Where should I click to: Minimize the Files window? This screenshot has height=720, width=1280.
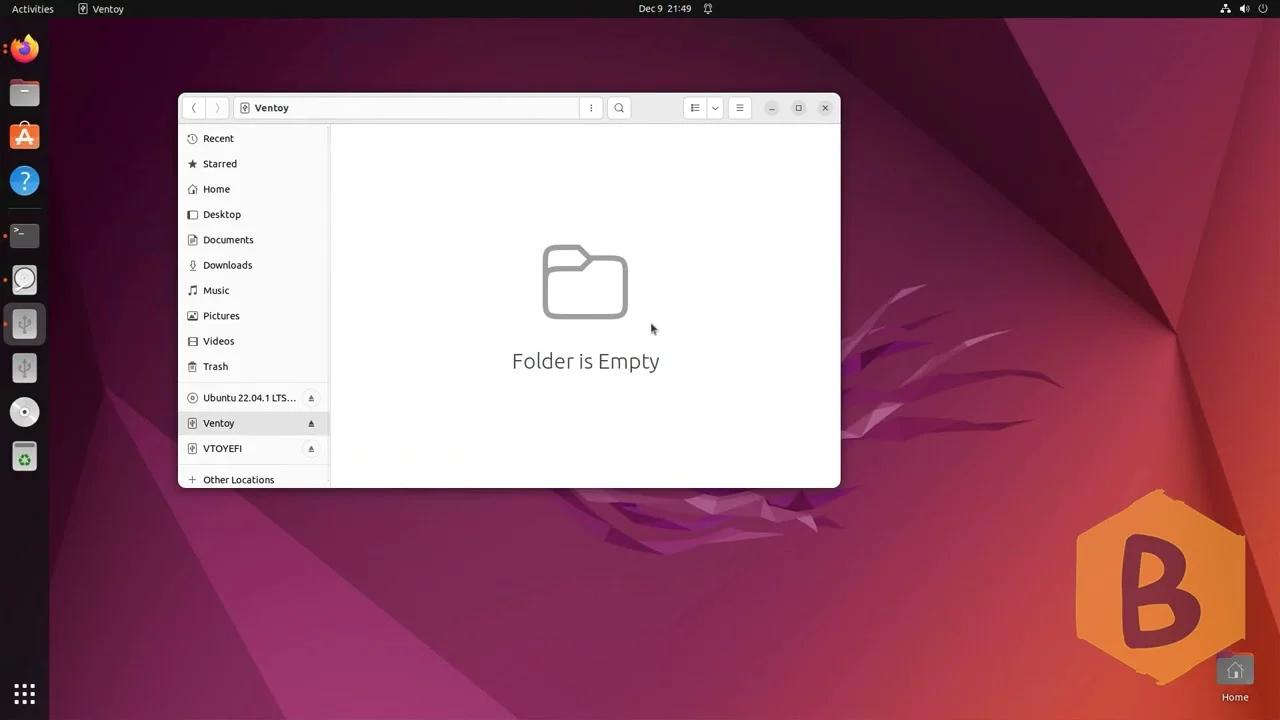(x=772, y=108)
